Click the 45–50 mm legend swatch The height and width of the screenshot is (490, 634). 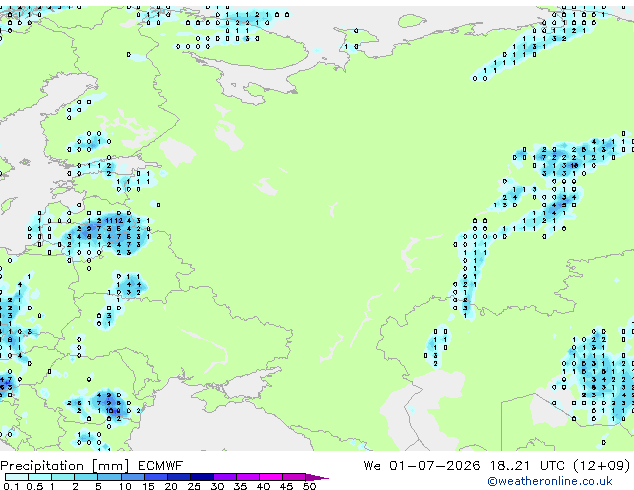click(x=294, y=477)
